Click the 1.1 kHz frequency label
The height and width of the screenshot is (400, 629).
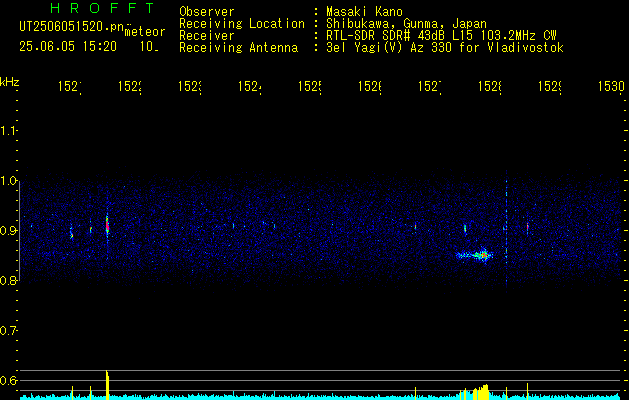[8, 131]
